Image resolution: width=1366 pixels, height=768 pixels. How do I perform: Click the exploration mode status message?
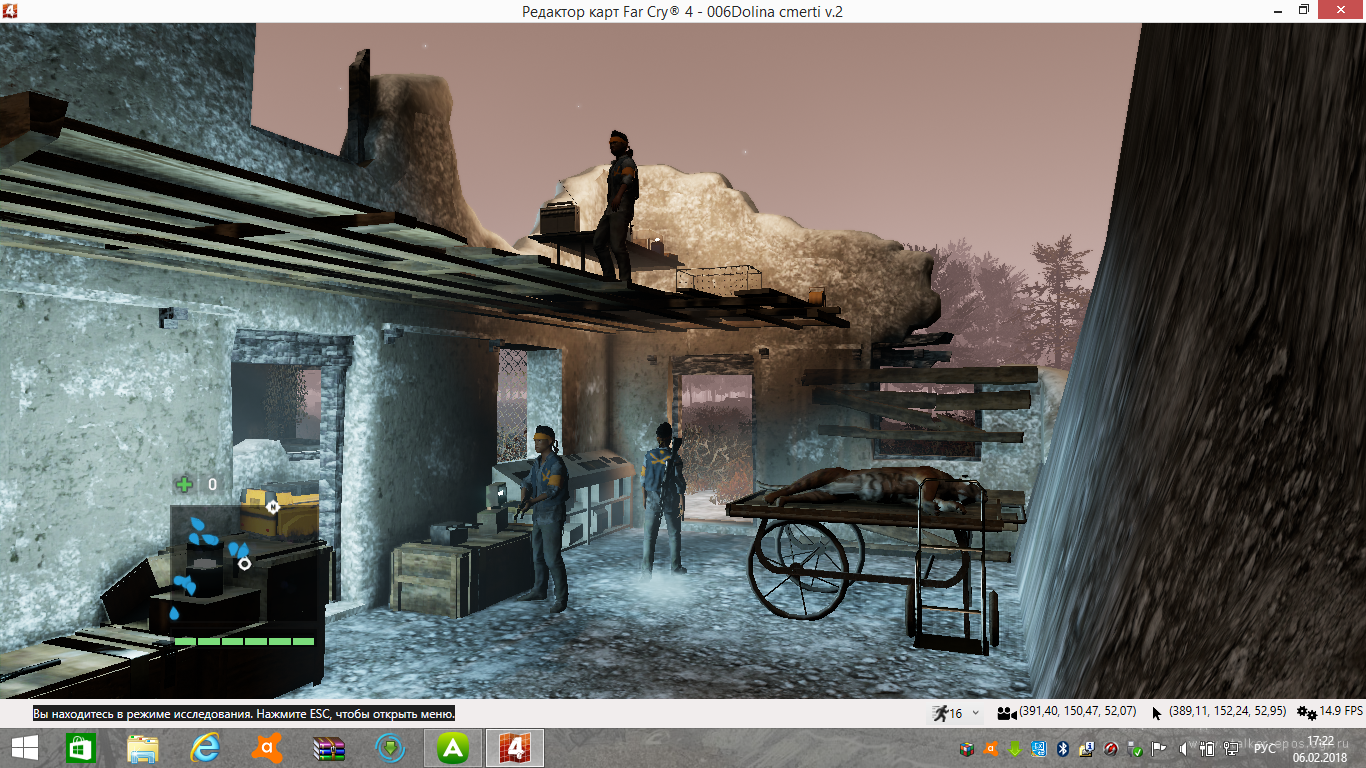pos(244,714)
